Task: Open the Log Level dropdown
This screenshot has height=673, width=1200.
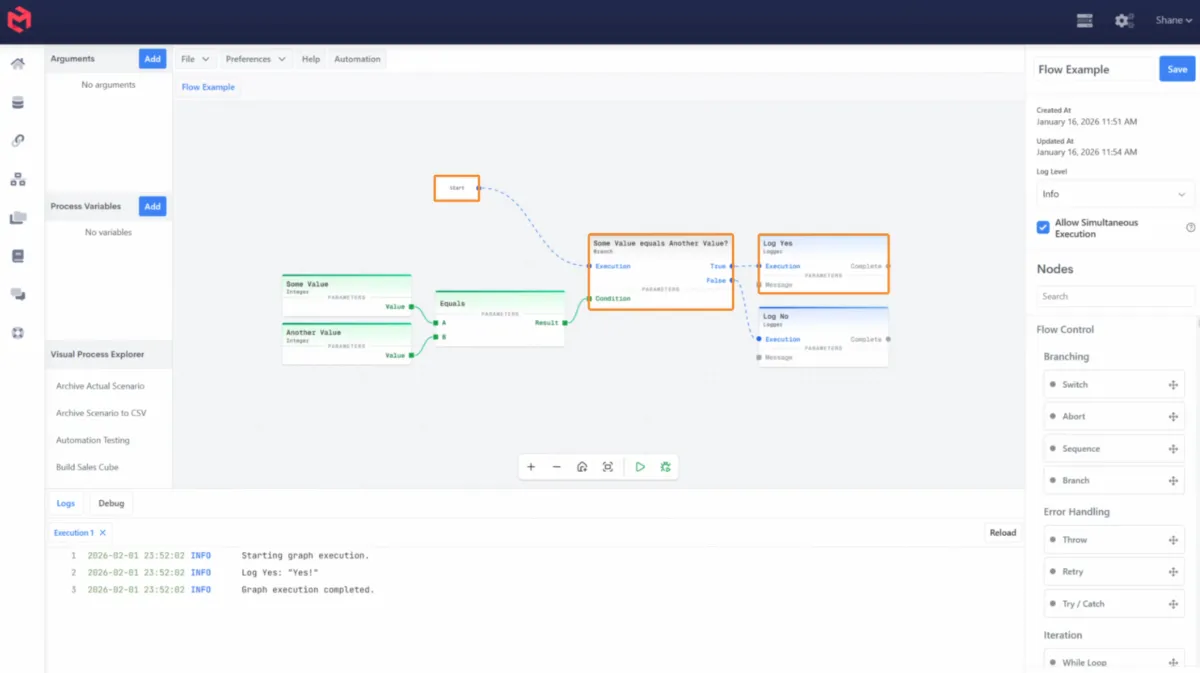Action: (1114, 194)
